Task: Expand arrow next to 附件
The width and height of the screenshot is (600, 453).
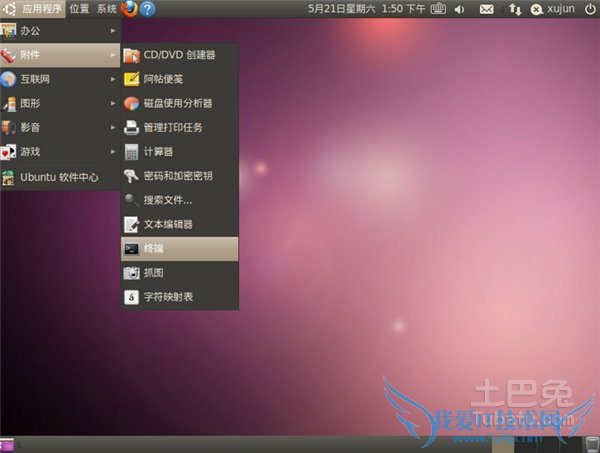Action: [113, 55]
